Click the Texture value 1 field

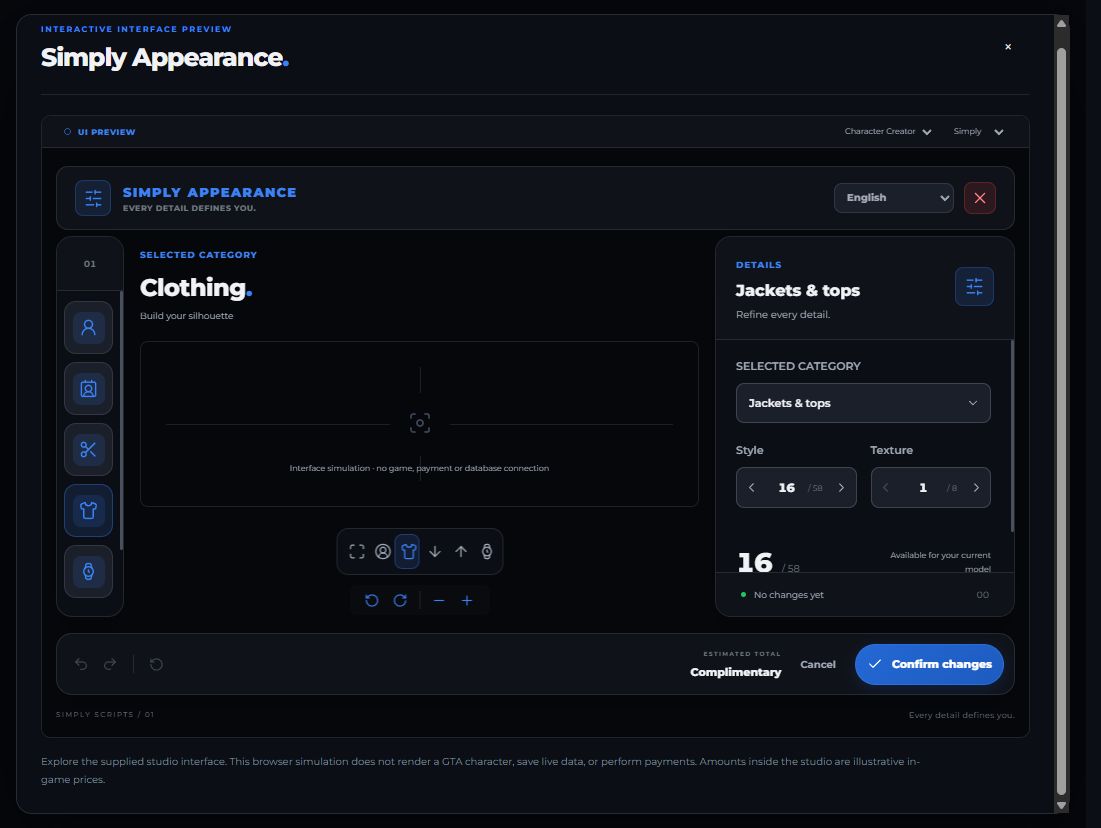coord(923,487)
